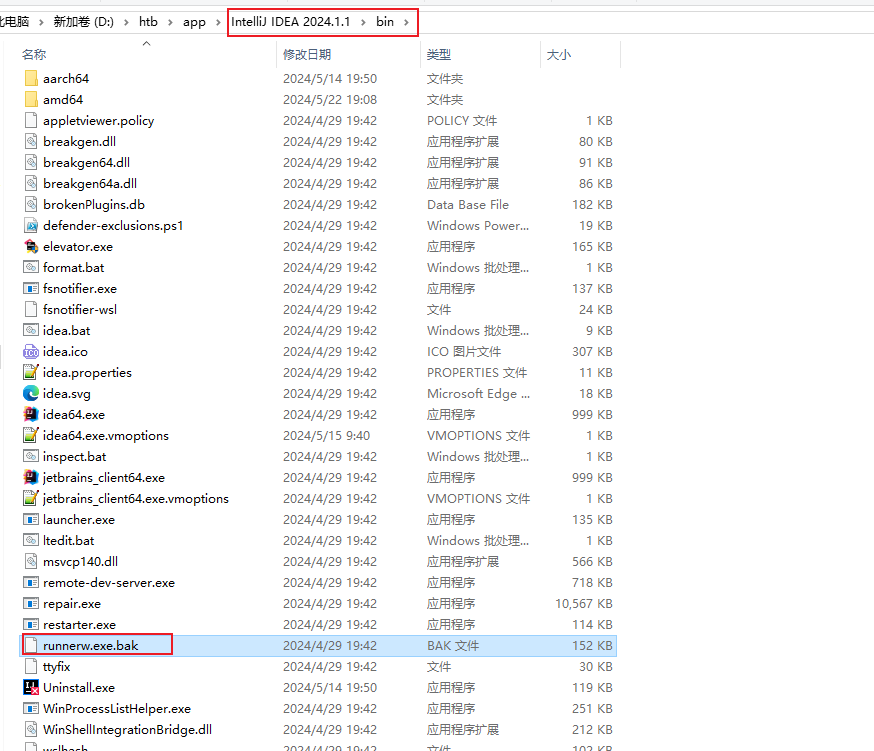Click the idea64.exe IntelliJ icon
This screenshot has height=751, width=874.
tap(31, 414)
